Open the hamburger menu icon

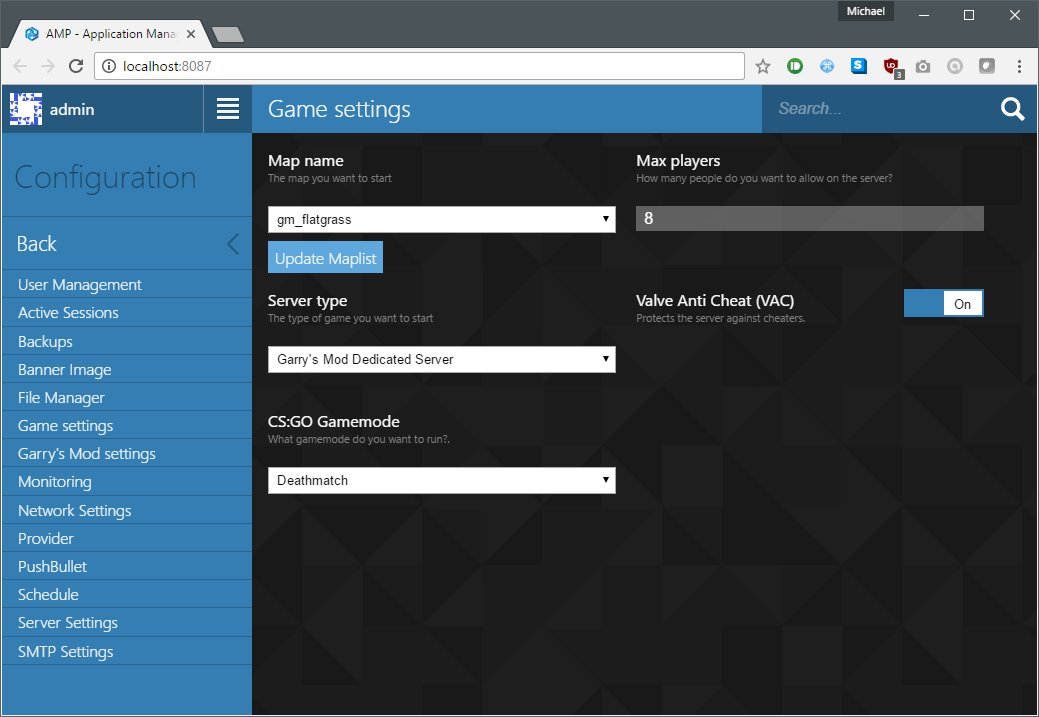point(228,109)
